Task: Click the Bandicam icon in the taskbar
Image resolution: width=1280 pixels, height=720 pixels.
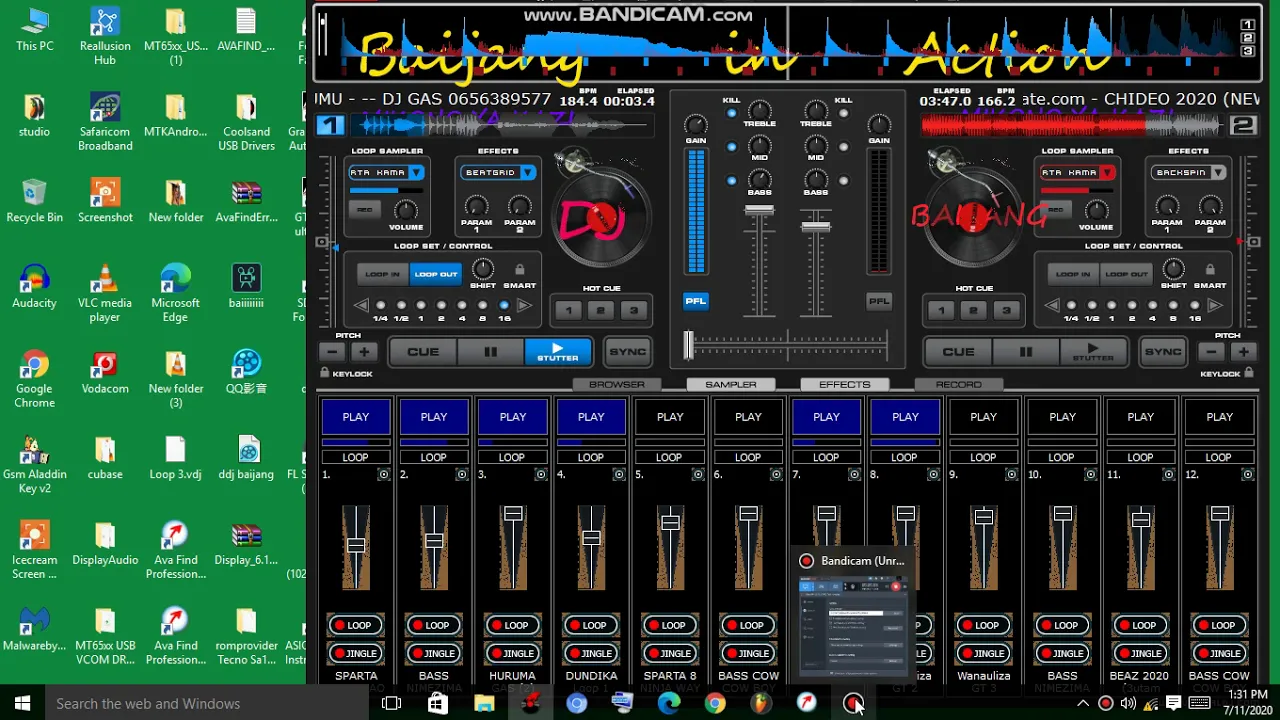Action: click(853, 703)
